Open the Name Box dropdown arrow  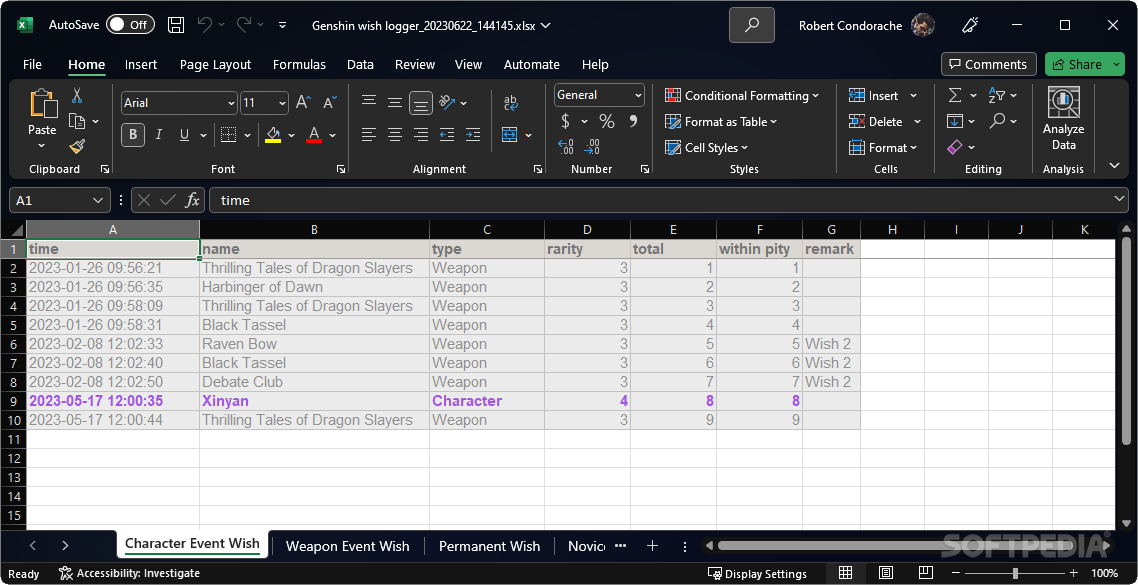(98, 200)
